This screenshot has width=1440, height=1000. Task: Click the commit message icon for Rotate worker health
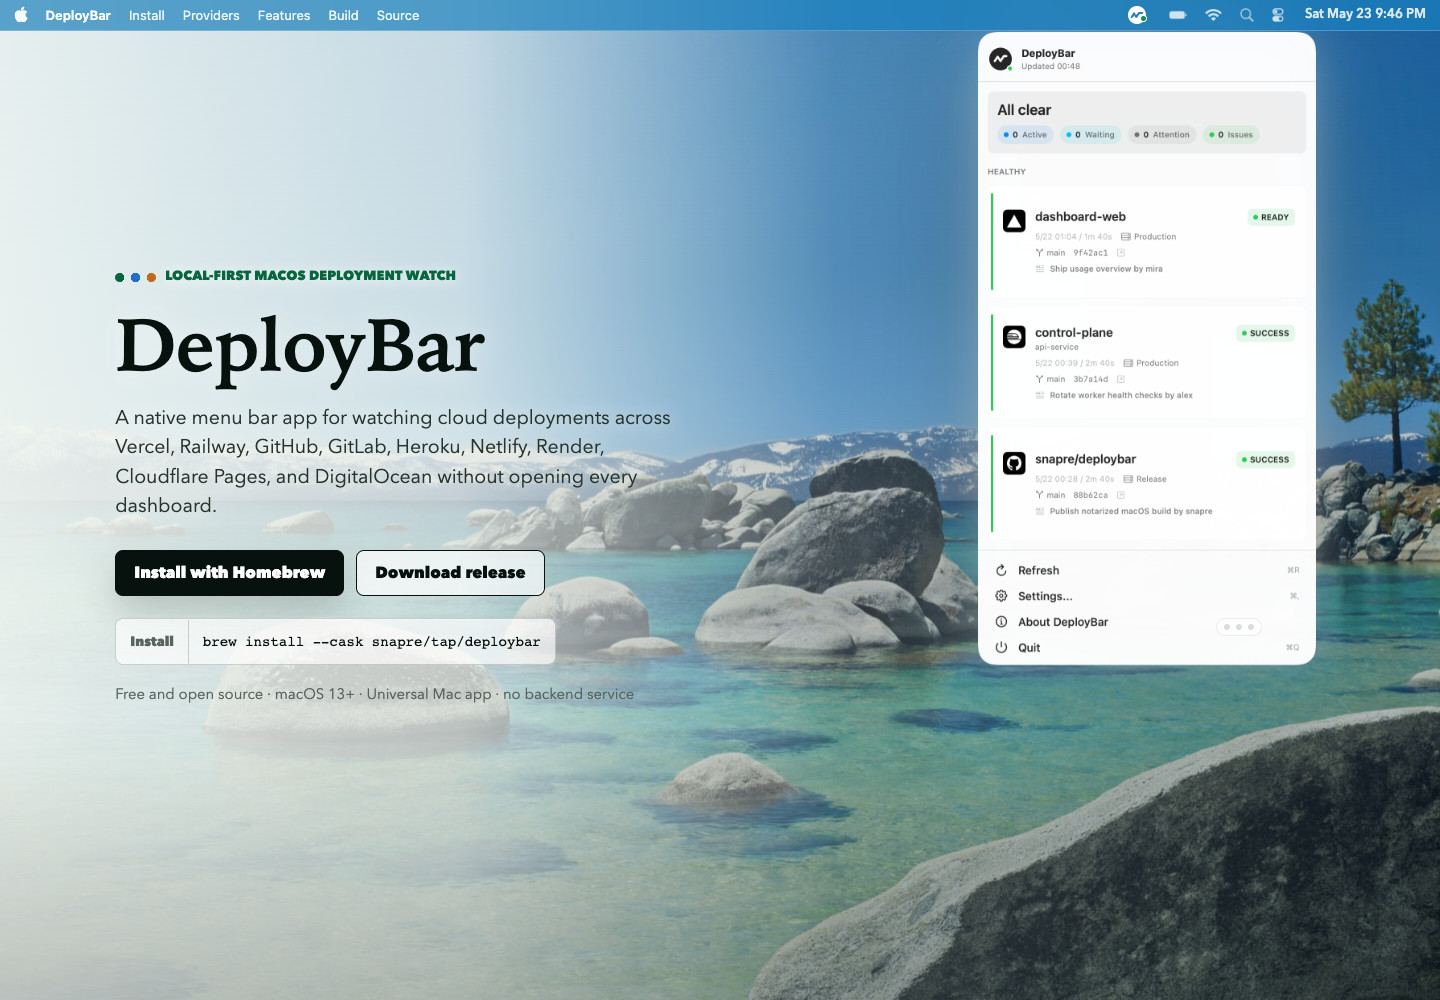[1040, 395]
